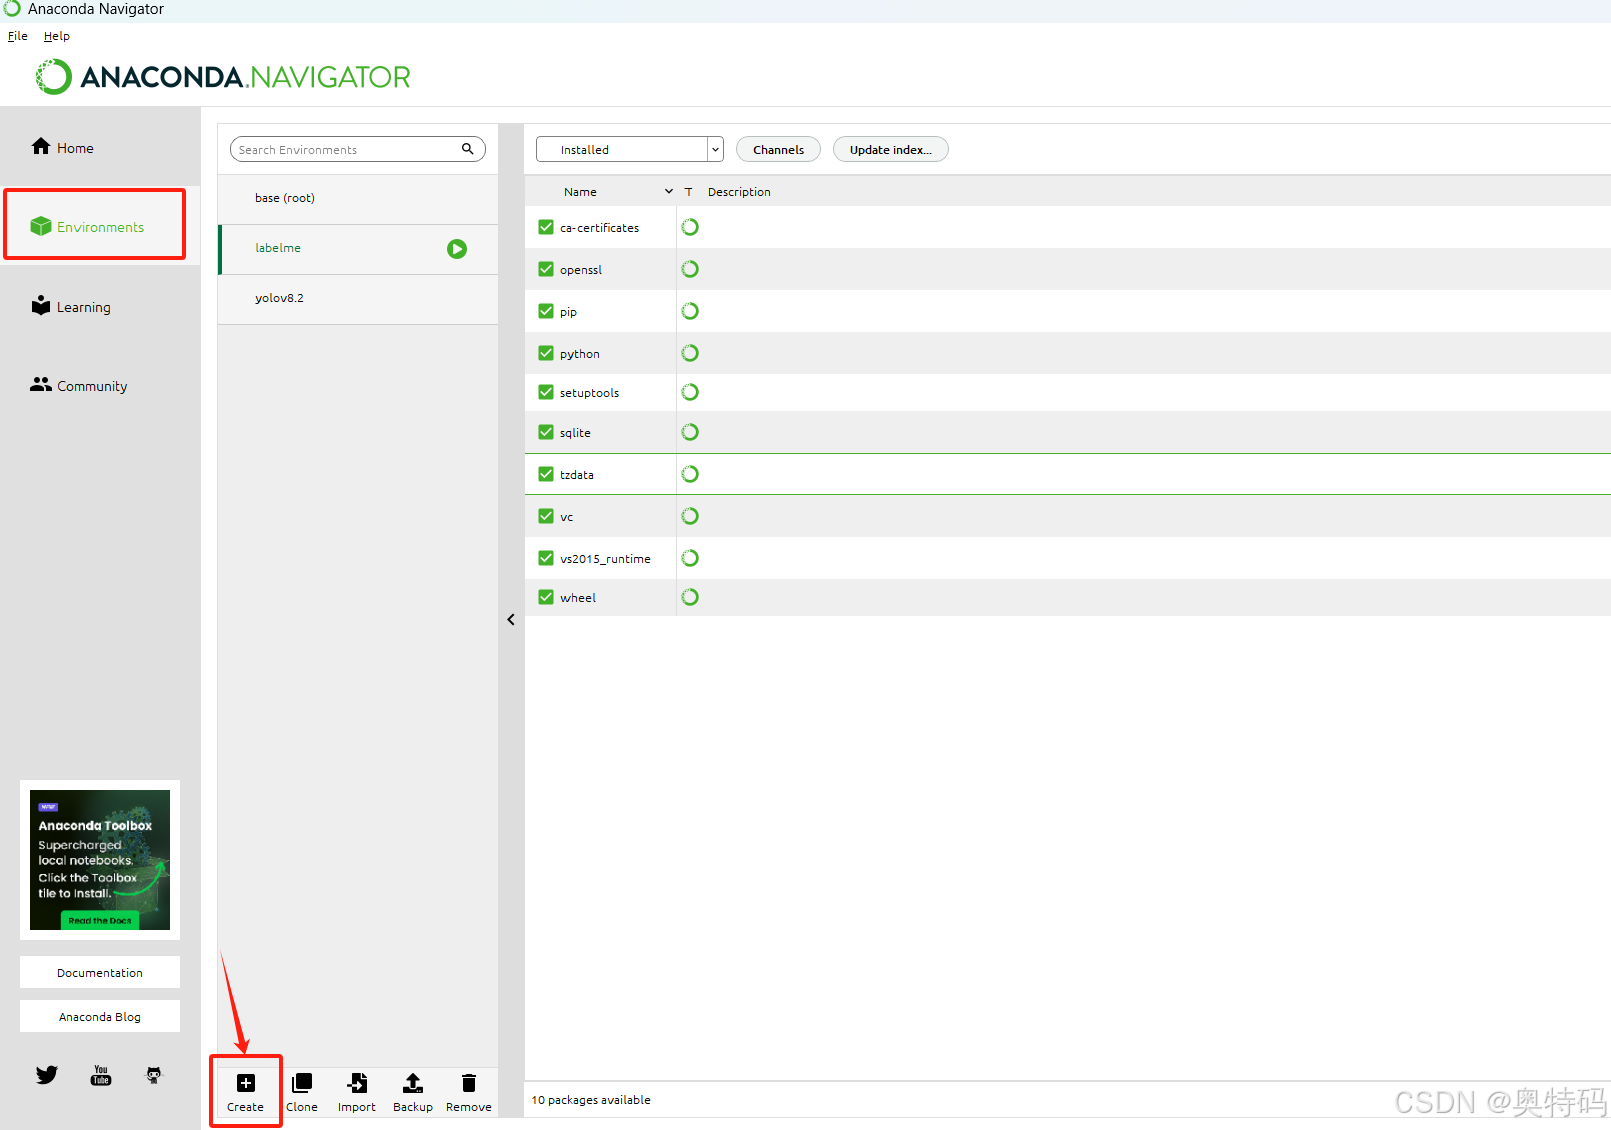Uncheck the openssl package checkbox
1611x1130 pixels.
(x=546, y=269)
